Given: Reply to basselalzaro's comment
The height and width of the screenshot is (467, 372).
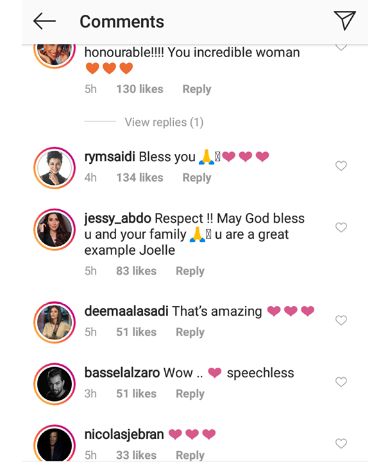Looking at the screenshot, I should coord(190,394).
